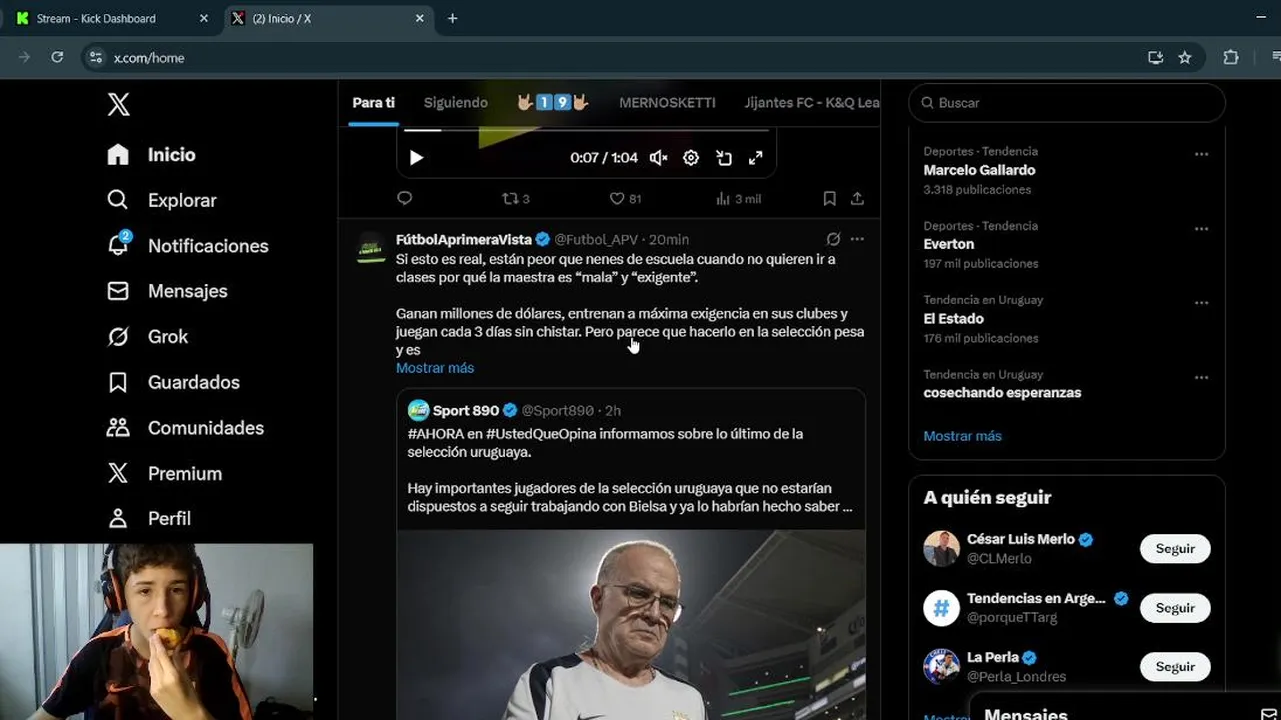Open more options for Everton trend
The height and width of the screenshot is (720, 1281).
coord(1201,228)
